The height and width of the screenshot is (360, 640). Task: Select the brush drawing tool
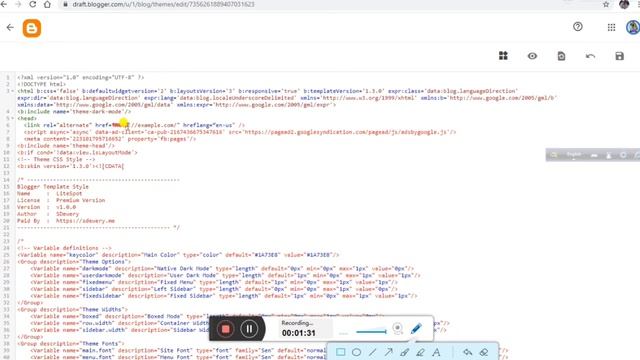404,352
